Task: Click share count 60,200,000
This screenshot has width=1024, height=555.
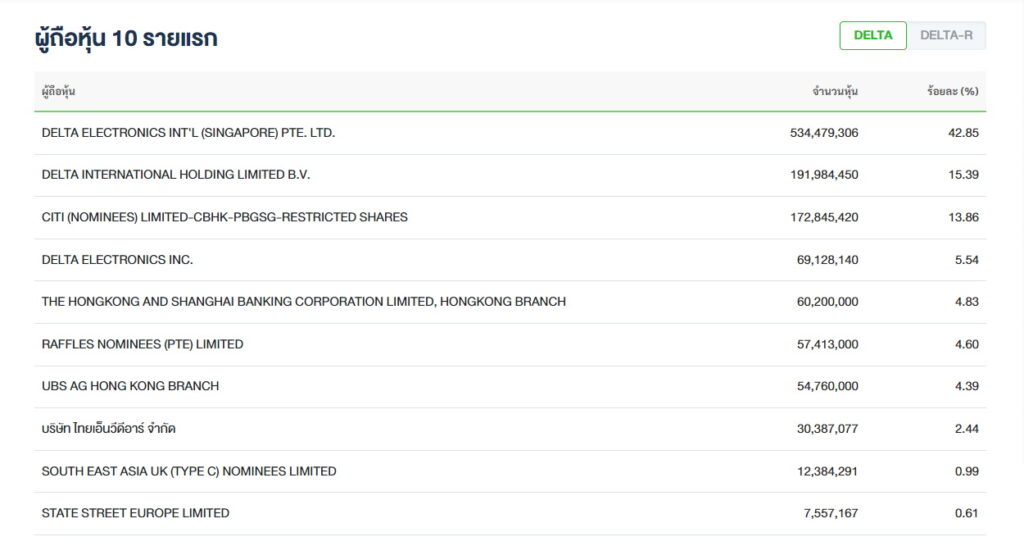Action: pos(827,302)
